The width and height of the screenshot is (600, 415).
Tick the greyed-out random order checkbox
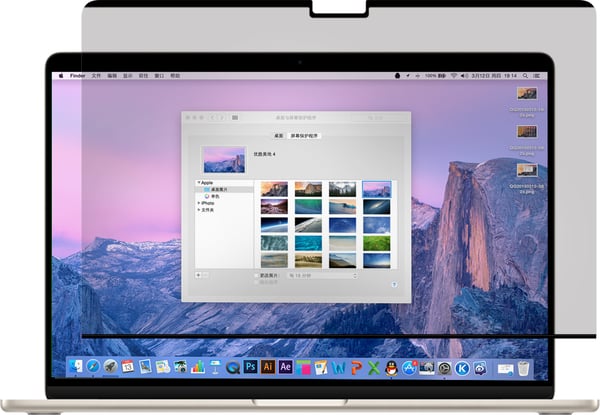click(x=257, y=282)
